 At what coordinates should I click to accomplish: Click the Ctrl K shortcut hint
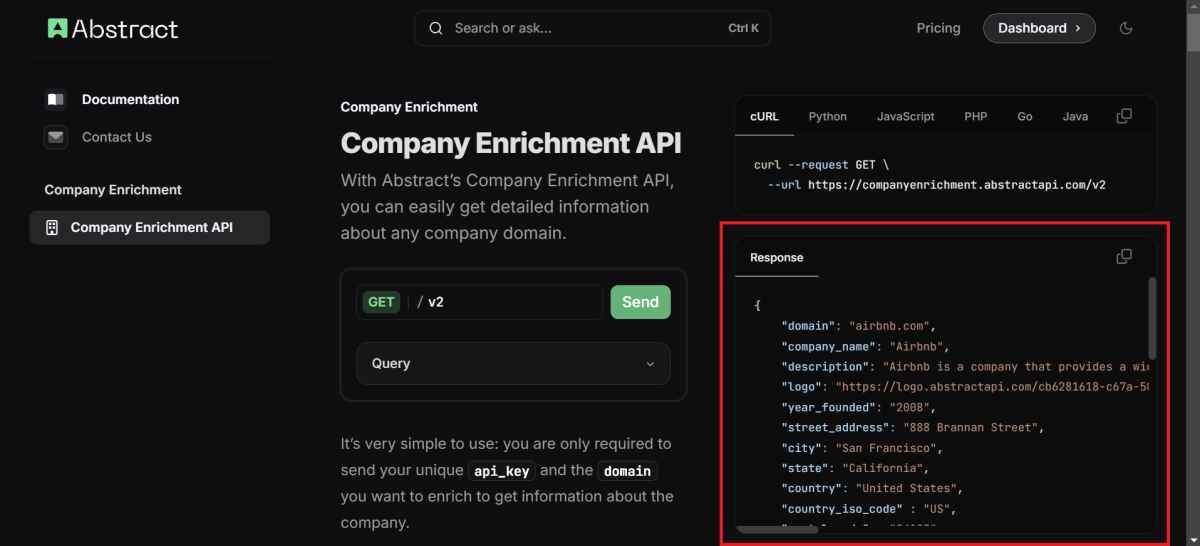pyautogui.click(x=743, y=28)
